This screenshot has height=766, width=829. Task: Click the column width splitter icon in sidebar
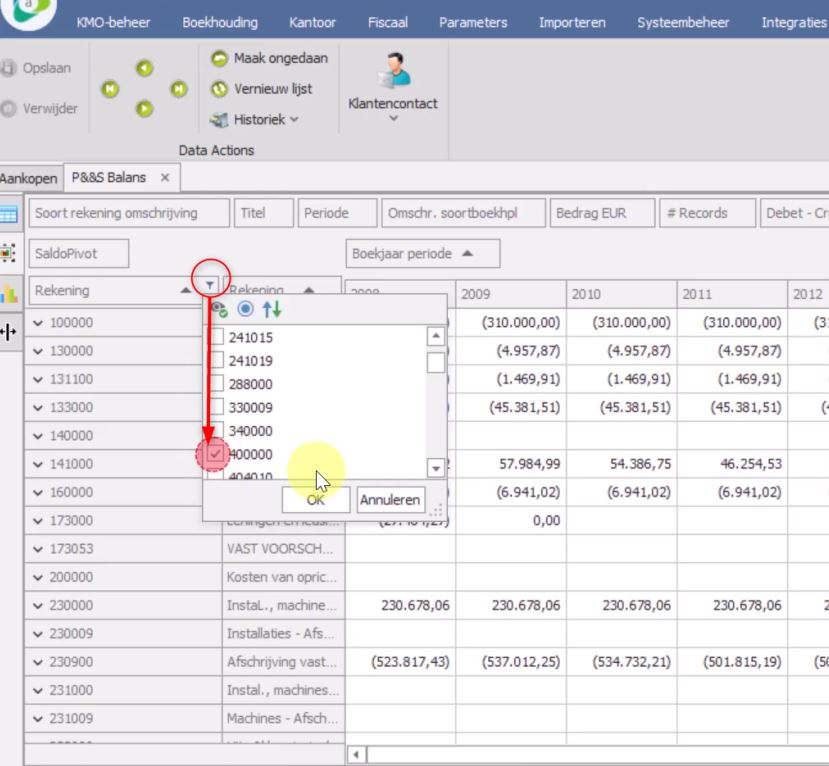click(8, 331)
